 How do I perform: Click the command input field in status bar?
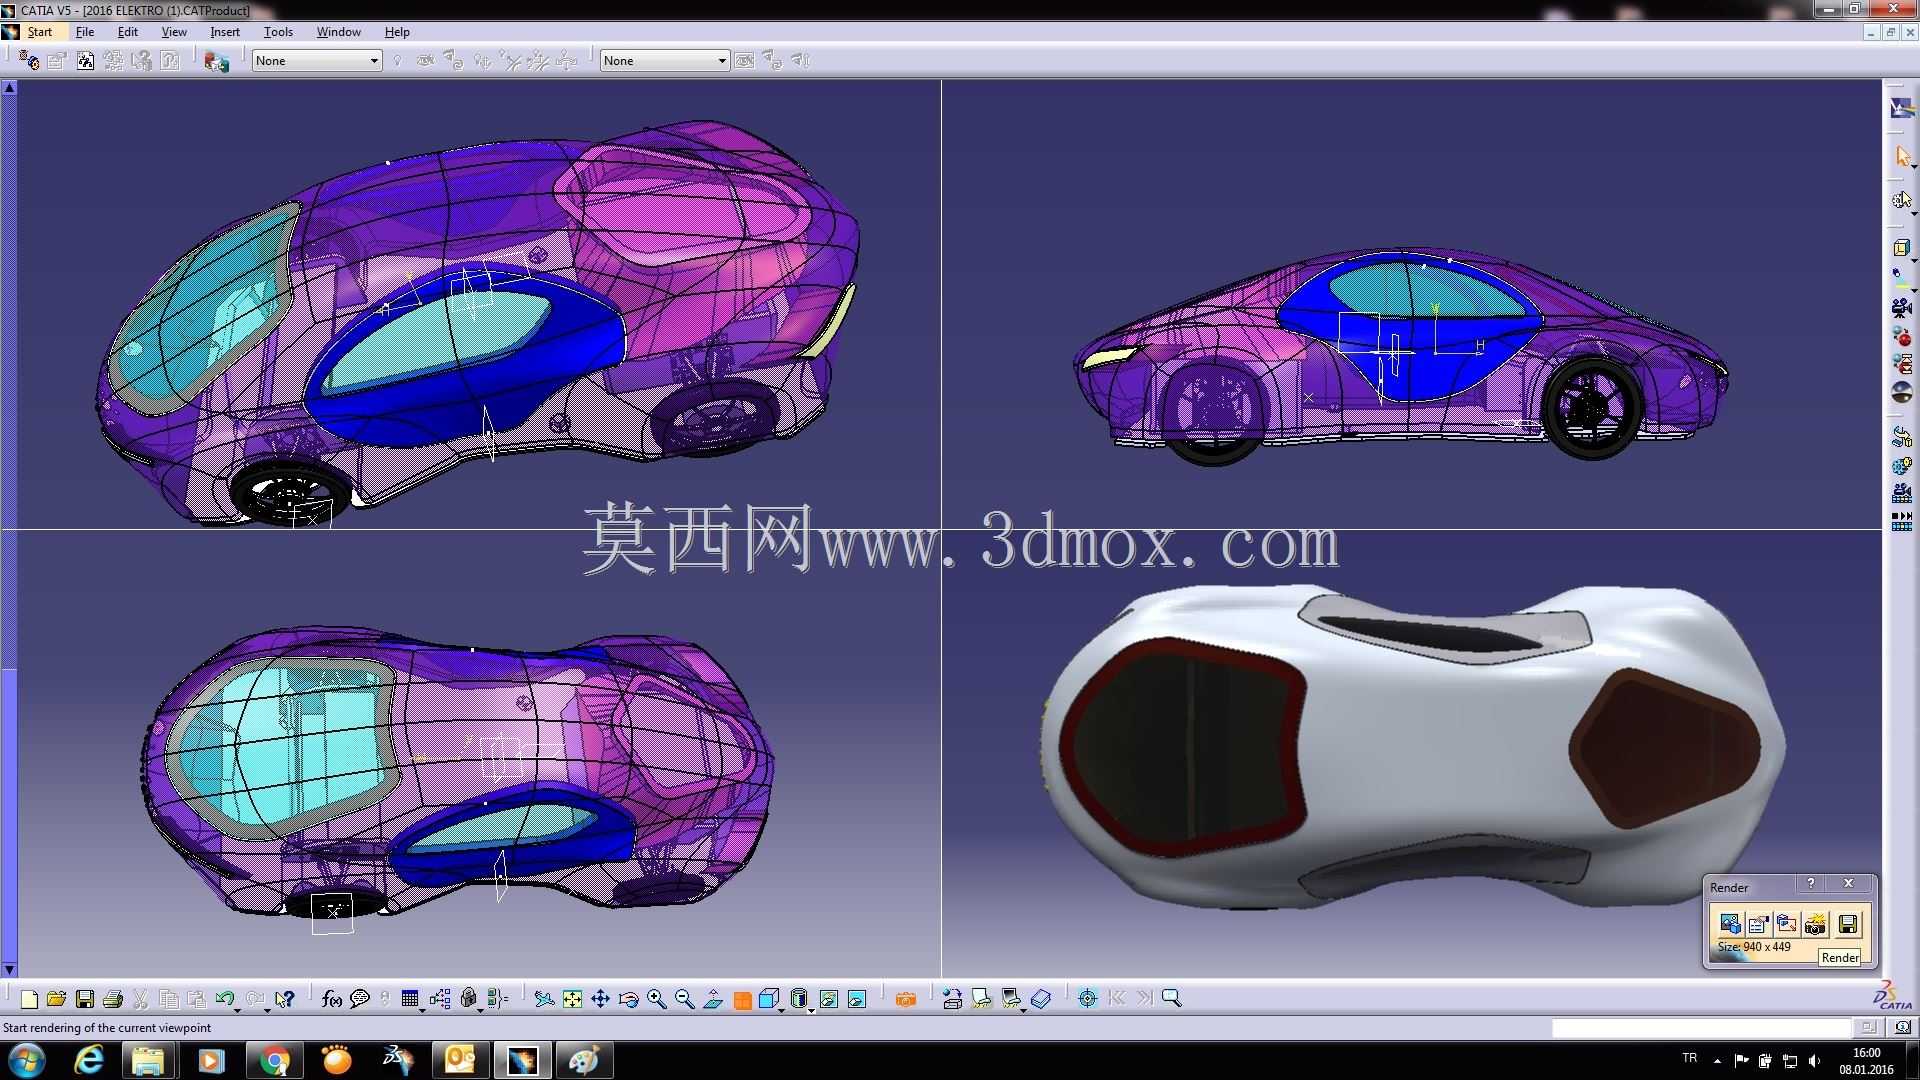pos(1702,1027)
